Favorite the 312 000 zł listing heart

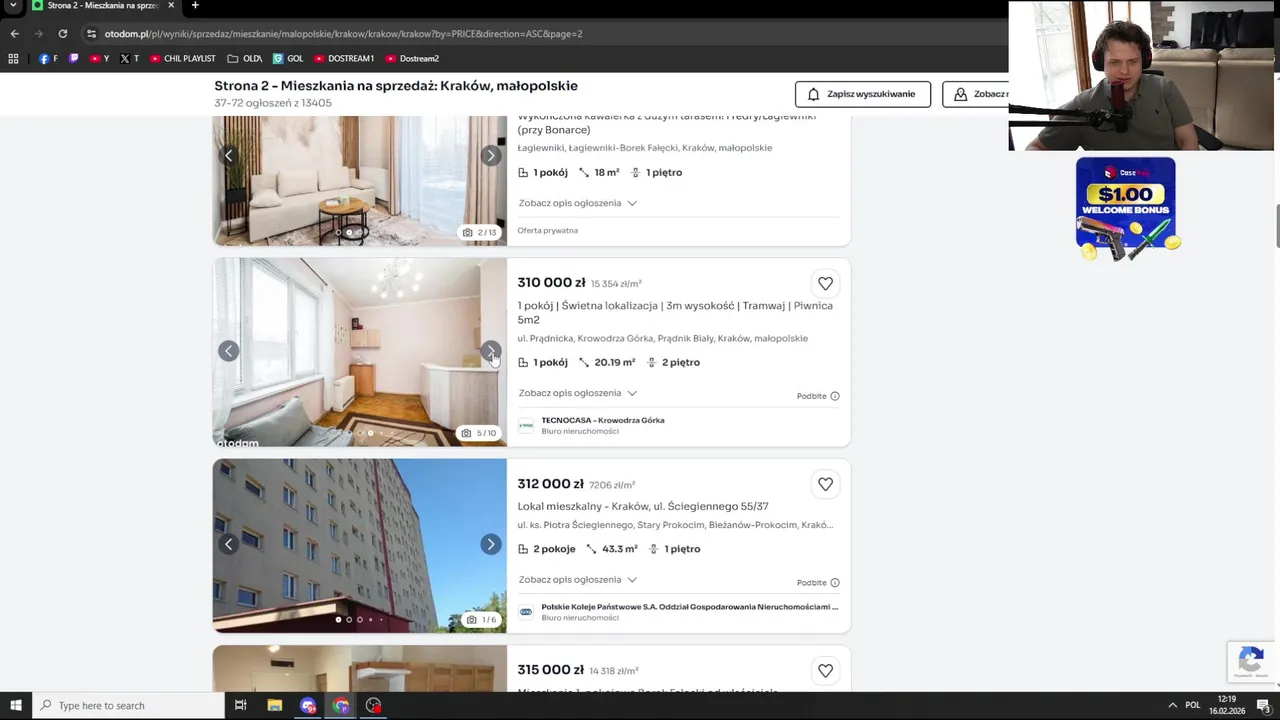pyautogui.click(x=825, y=484)
